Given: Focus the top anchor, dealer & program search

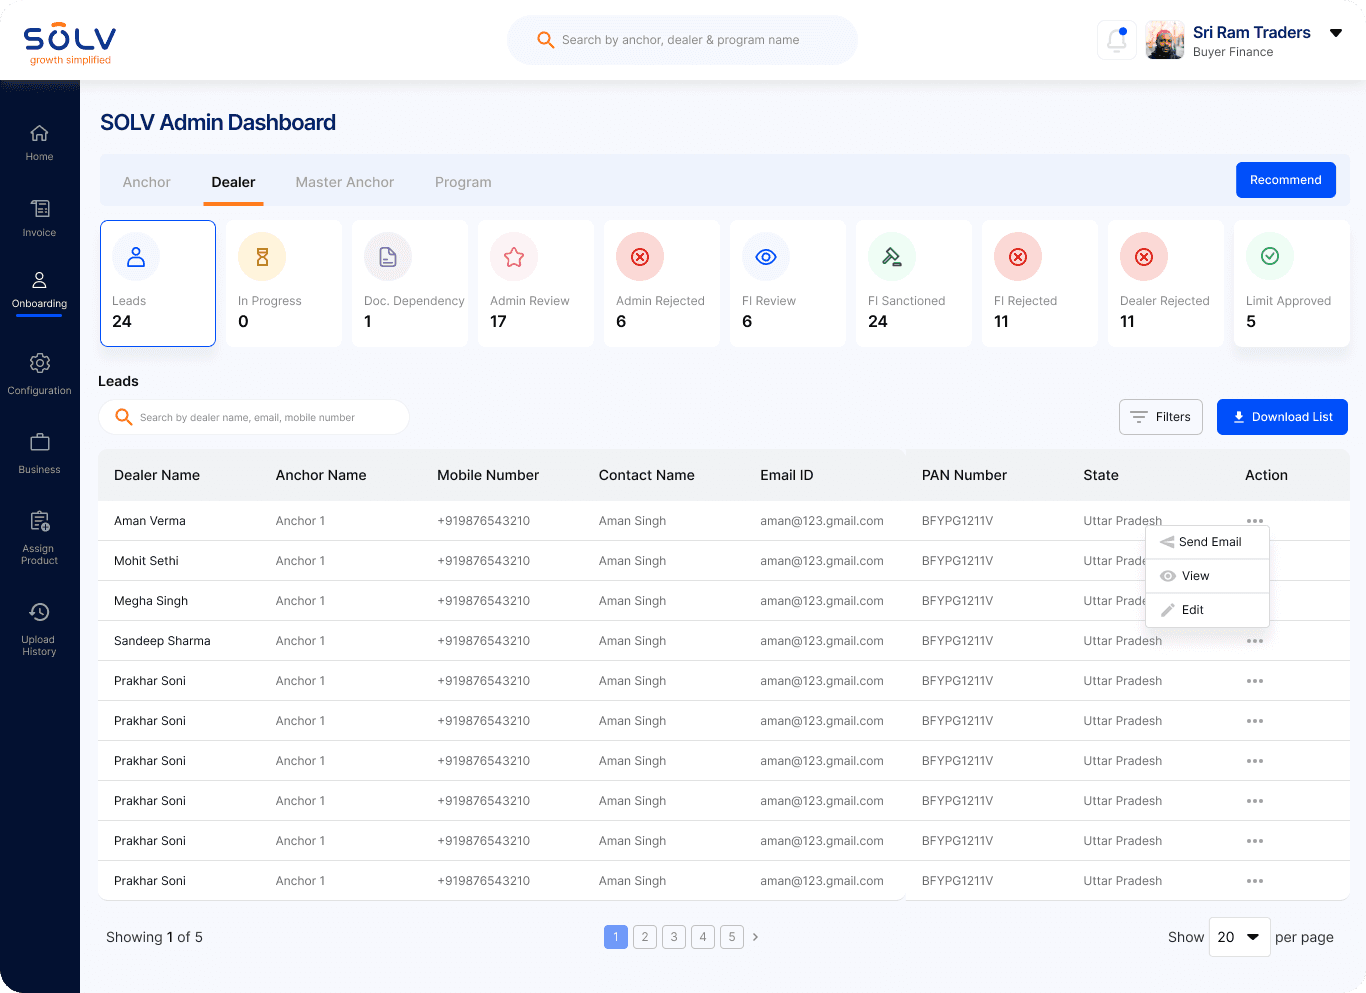Looking at the screenshot, I should click(682, 40).
